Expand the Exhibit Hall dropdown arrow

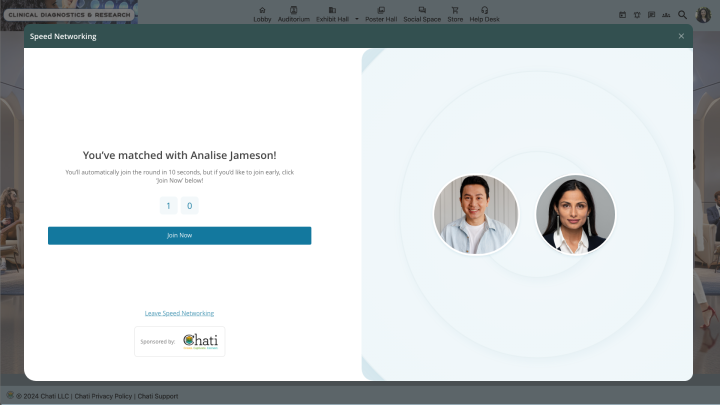point(357,19)
